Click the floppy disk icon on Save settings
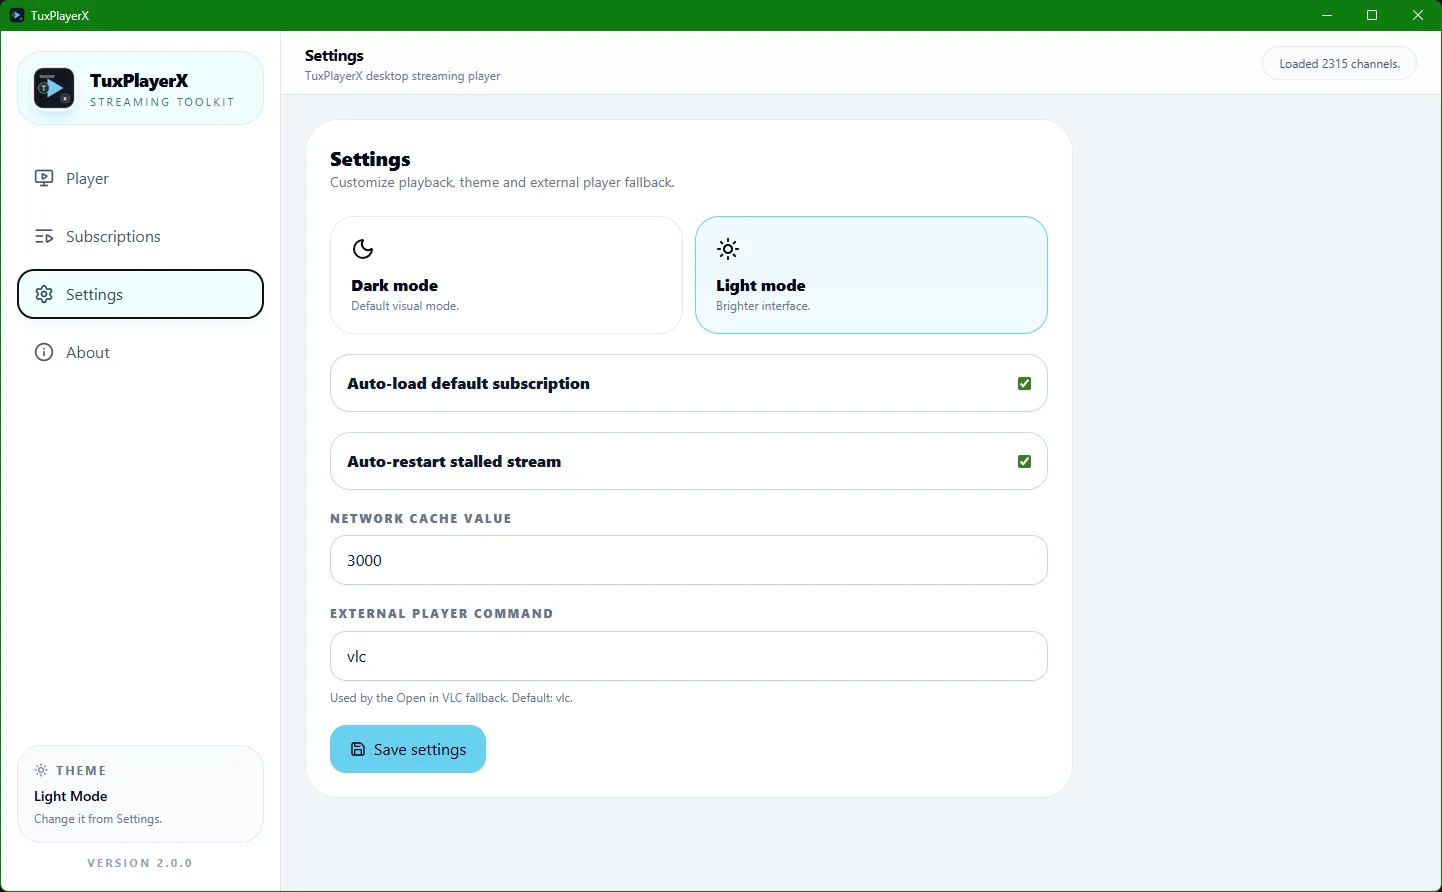Screen dimensions: 1442x892 358,749
